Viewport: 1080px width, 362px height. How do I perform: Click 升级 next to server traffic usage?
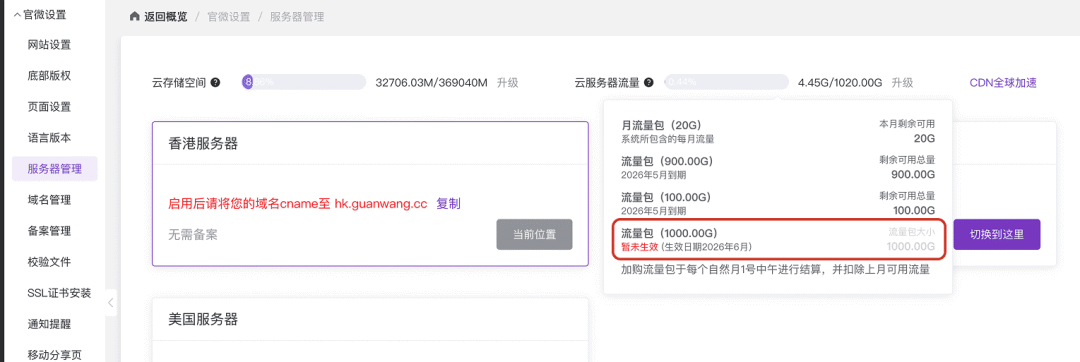[x=902, y=83]
